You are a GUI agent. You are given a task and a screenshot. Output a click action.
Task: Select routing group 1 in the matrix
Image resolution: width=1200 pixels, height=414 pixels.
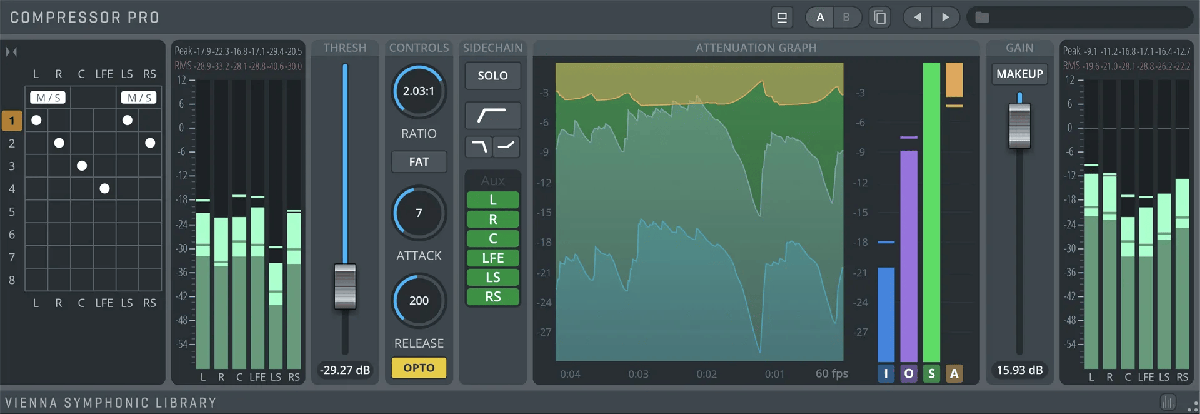12,120
